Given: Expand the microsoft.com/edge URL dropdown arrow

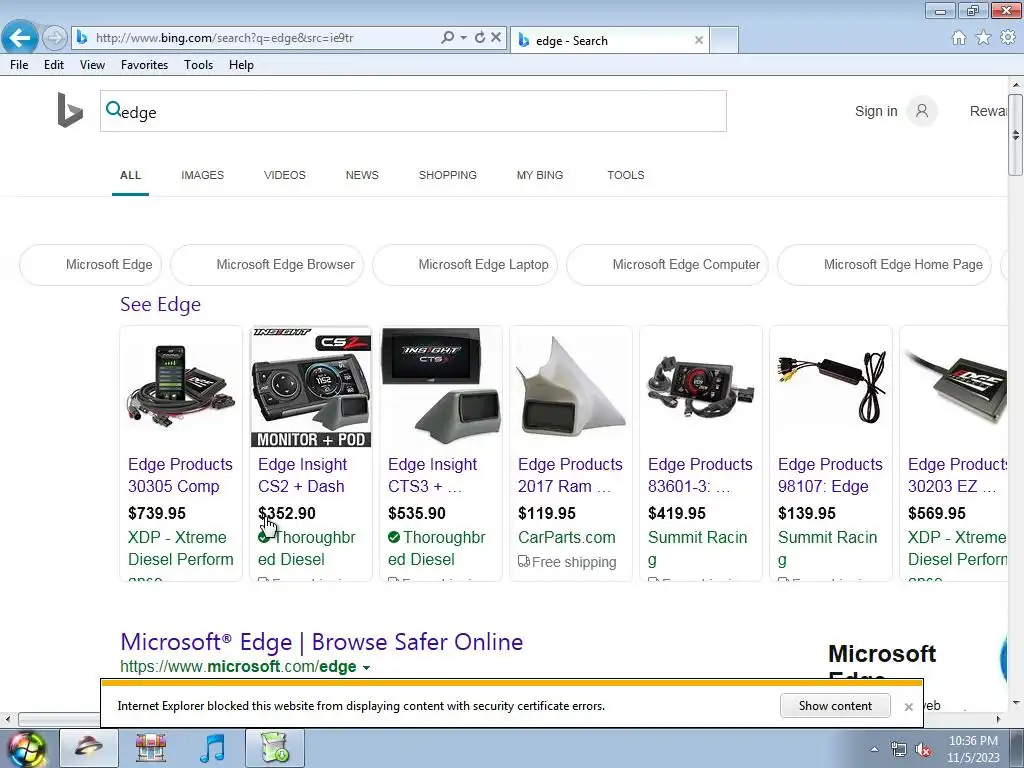Looking at the screenshot, I should tap(366, 667).
